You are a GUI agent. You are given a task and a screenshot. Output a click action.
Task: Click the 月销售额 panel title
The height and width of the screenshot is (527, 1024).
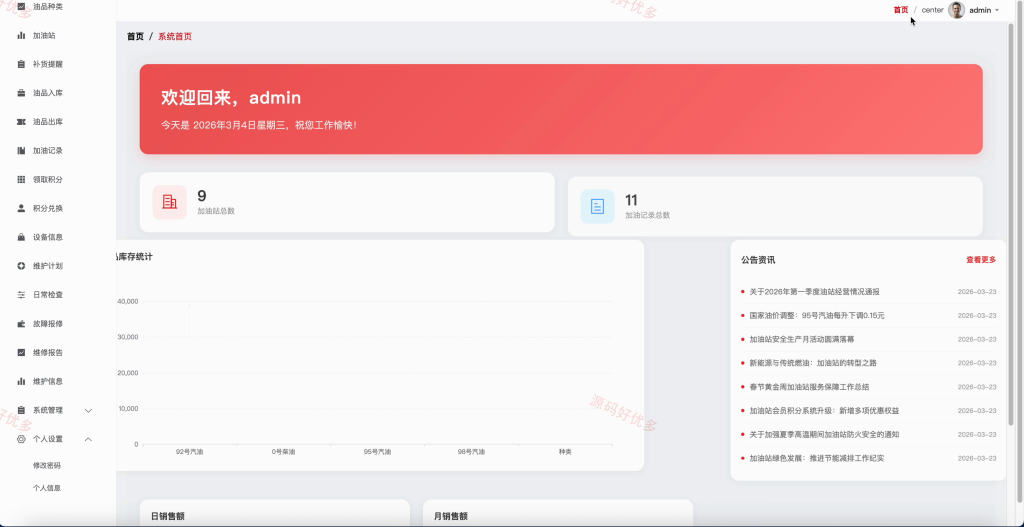(451, 516)
